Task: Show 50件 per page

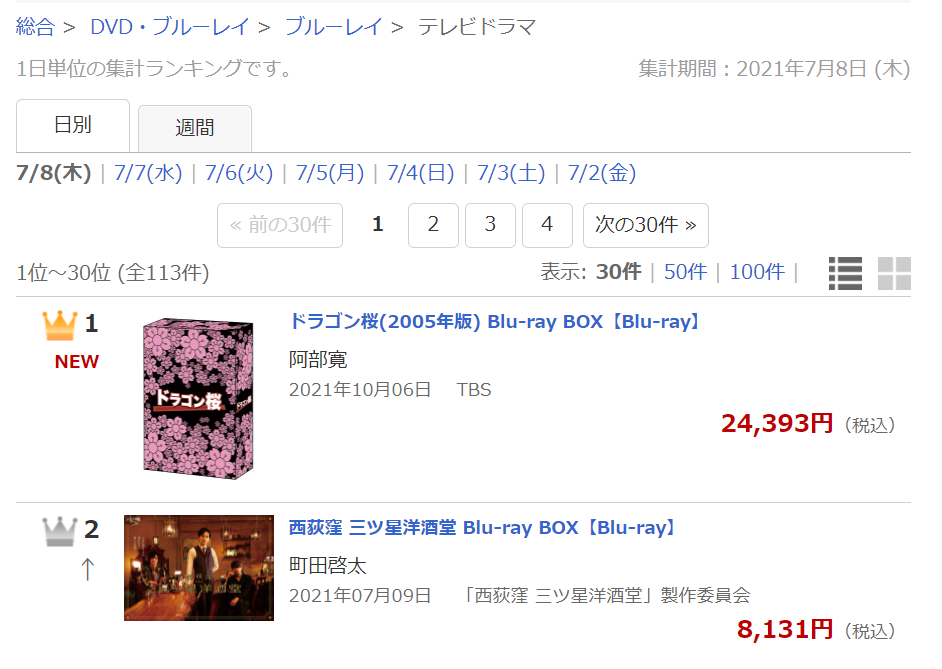Action: click(x=685, y=272)
